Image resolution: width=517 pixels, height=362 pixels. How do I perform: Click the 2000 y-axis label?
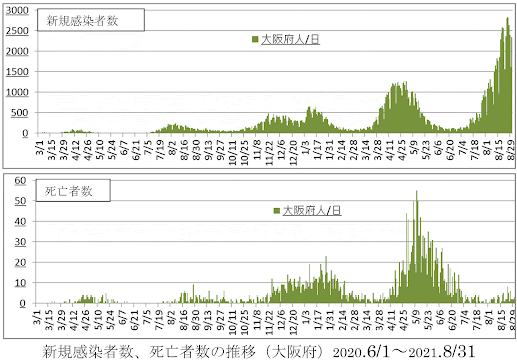(17, 51)
